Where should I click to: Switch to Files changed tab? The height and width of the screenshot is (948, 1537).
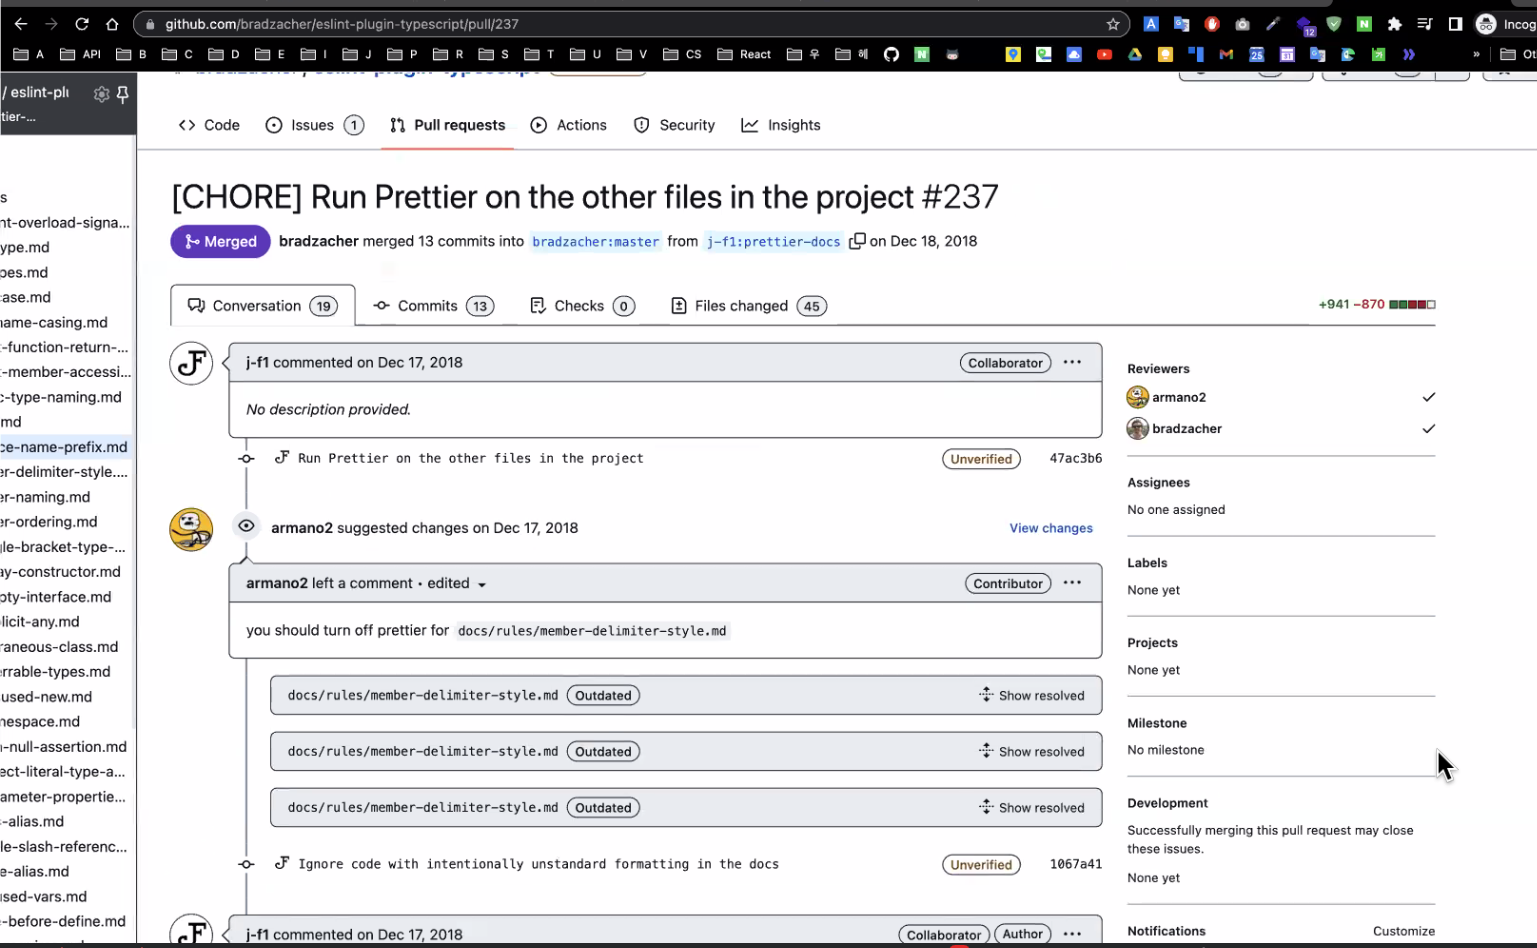click(x=747, y=306)
